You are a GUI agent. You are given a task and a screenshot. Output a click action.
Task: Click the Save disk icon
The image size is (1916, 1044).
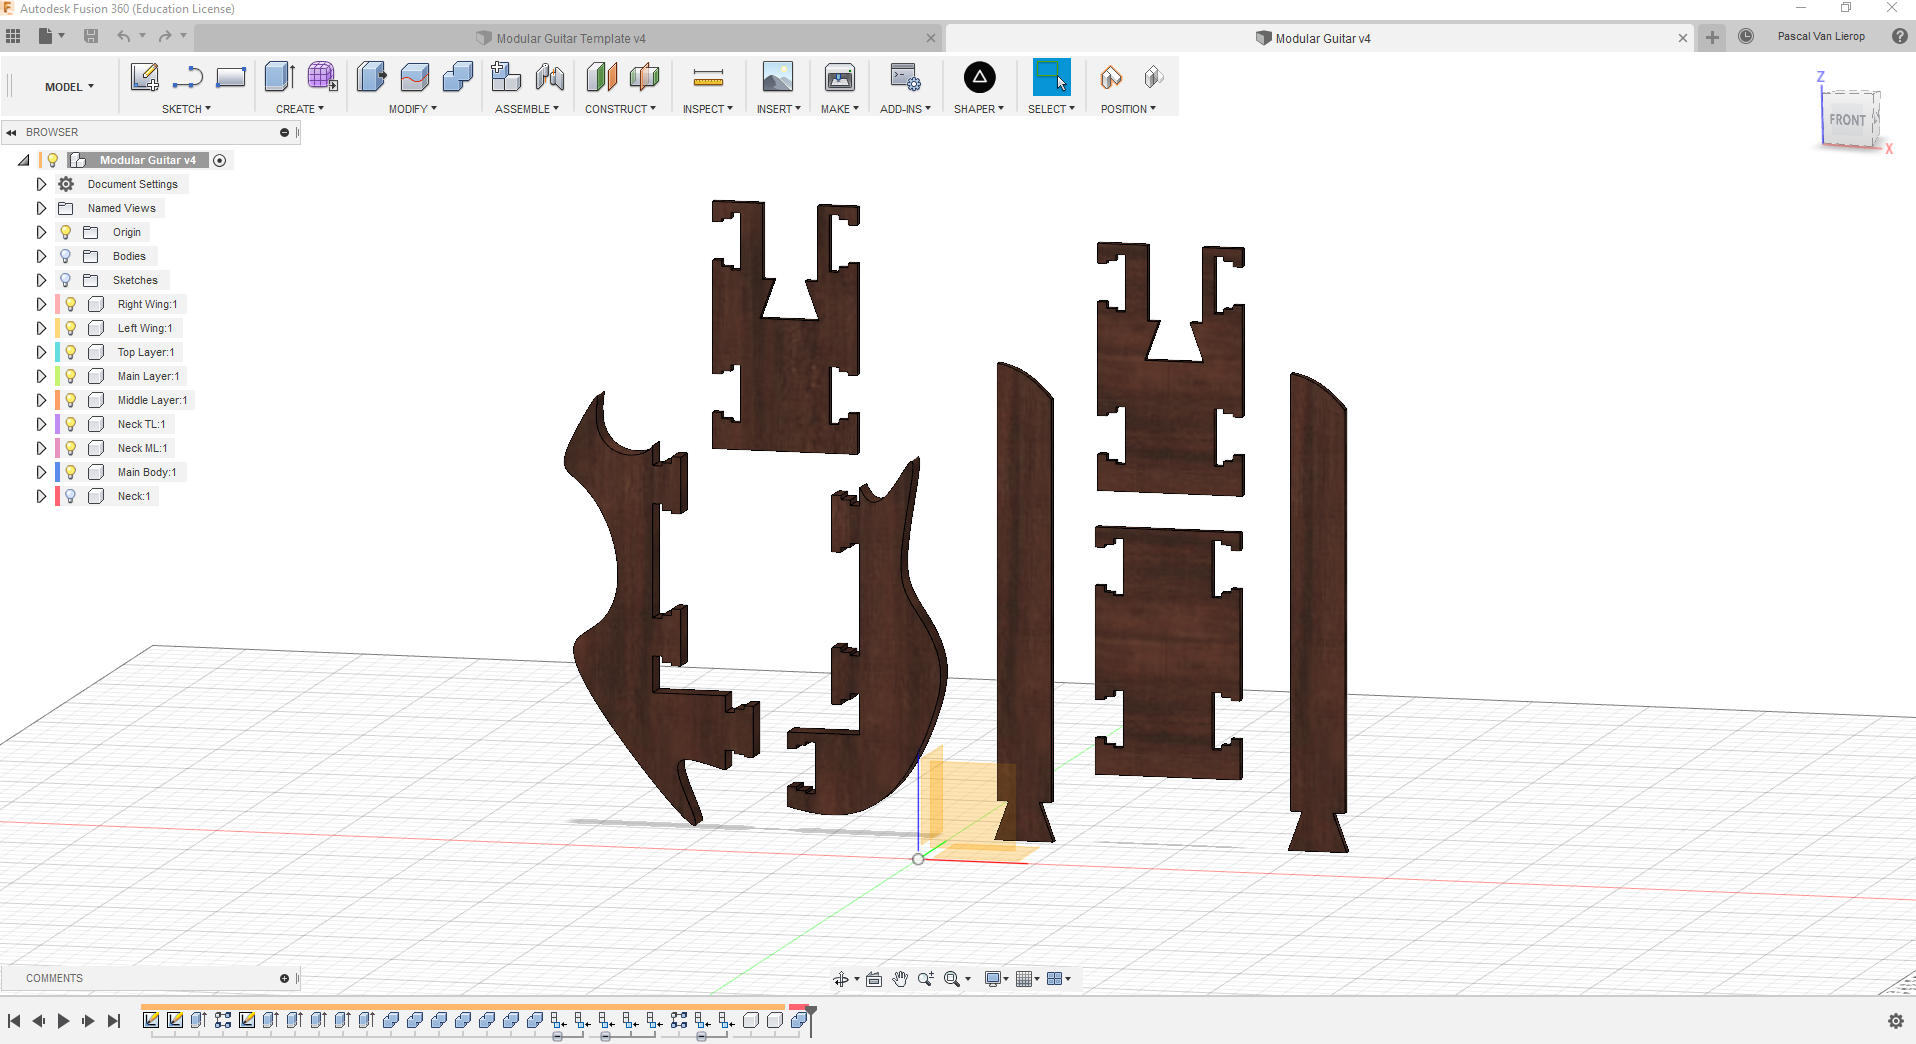[91, 36]
